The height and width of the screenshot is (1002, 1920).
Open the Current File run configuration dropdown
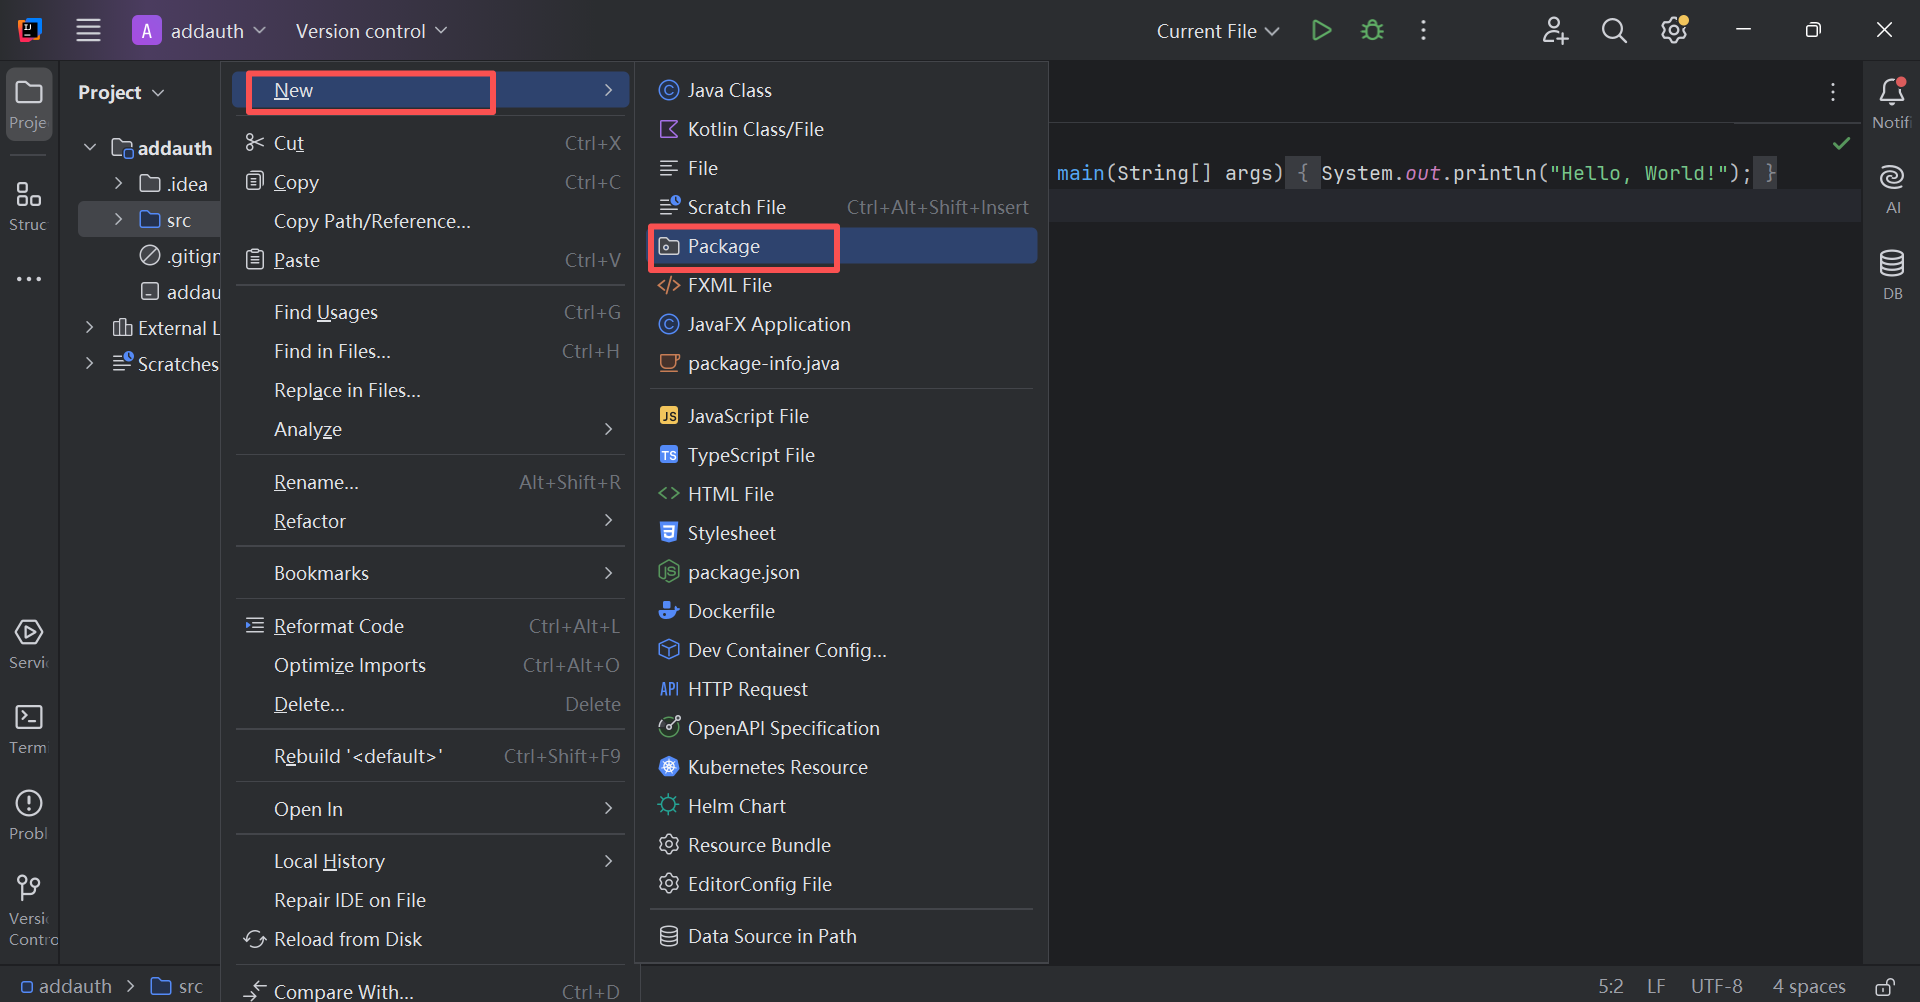coord(1217,31)
